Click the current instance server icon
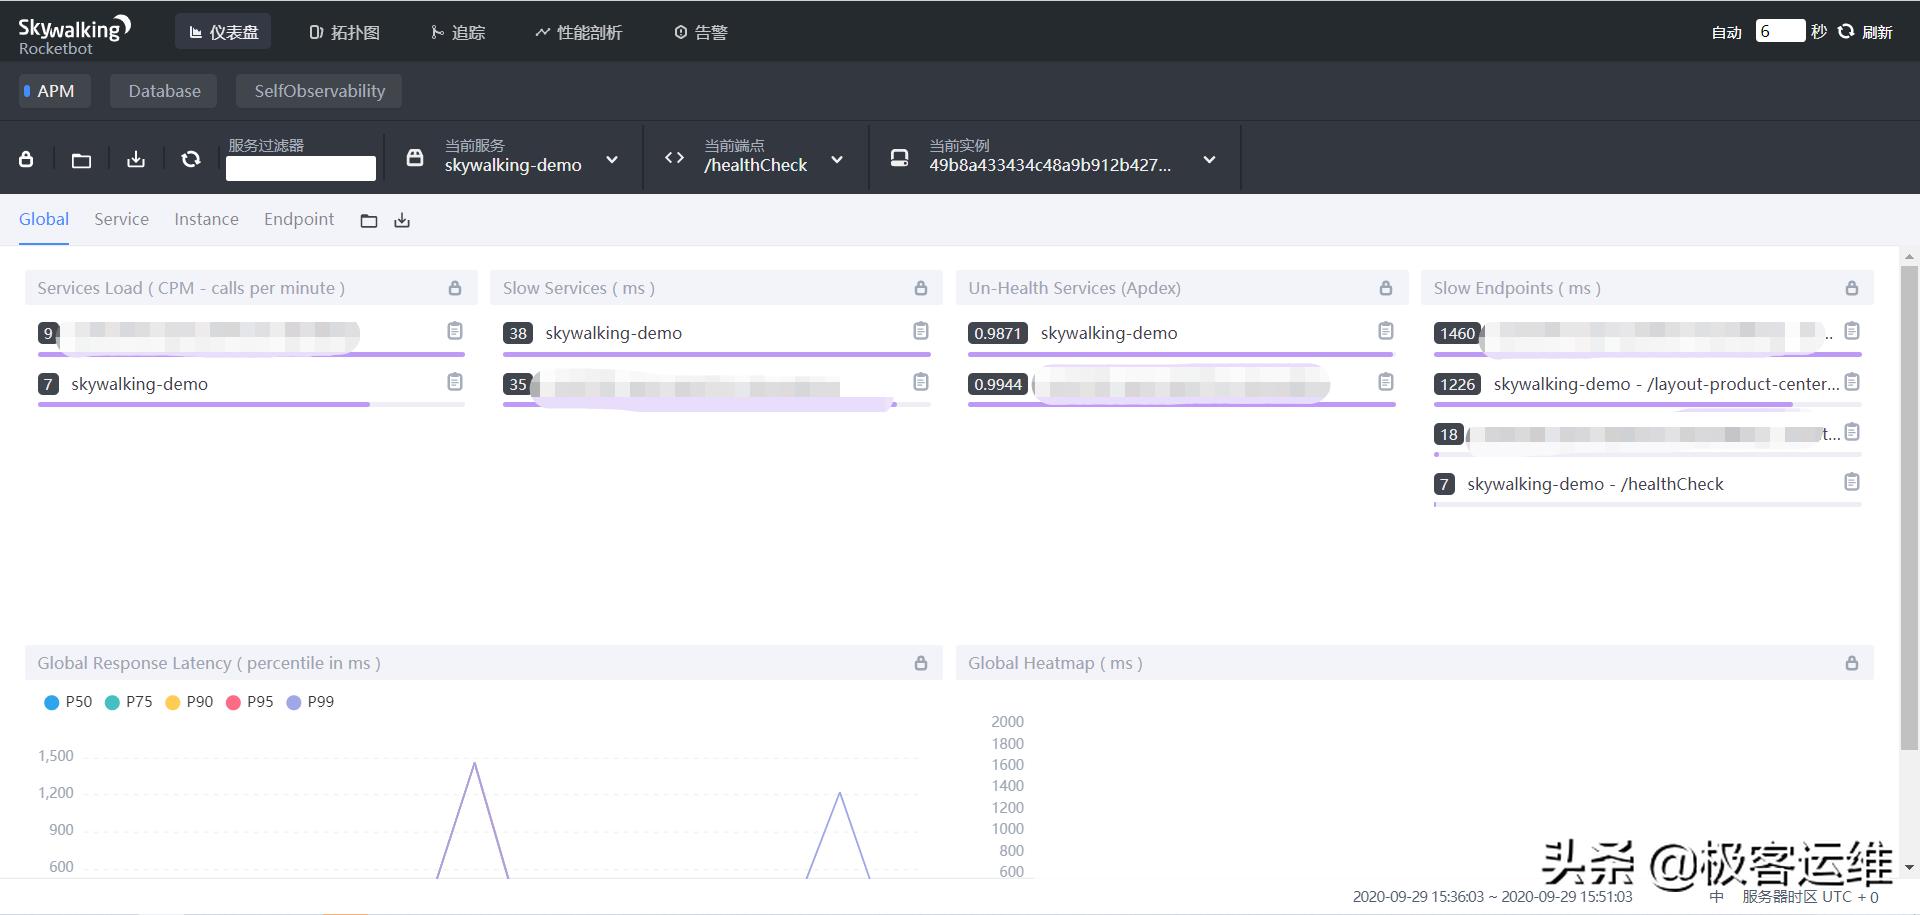Screen dimensions: 1920x915 [x=899, y=158]
